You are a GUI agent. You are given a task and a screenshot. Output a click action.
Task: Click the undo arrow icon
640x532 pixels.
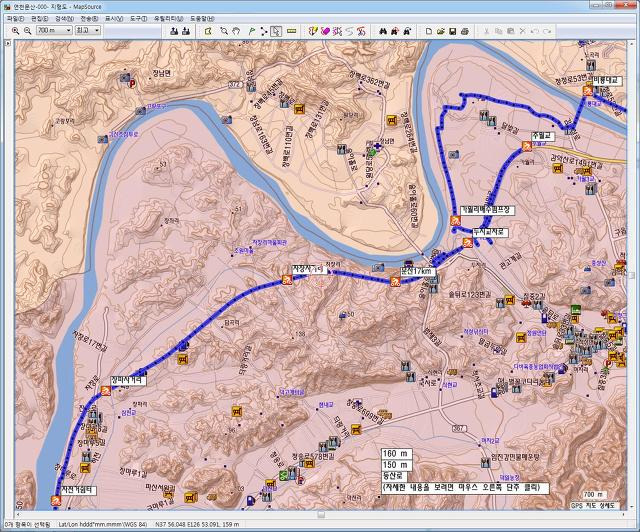535,31
